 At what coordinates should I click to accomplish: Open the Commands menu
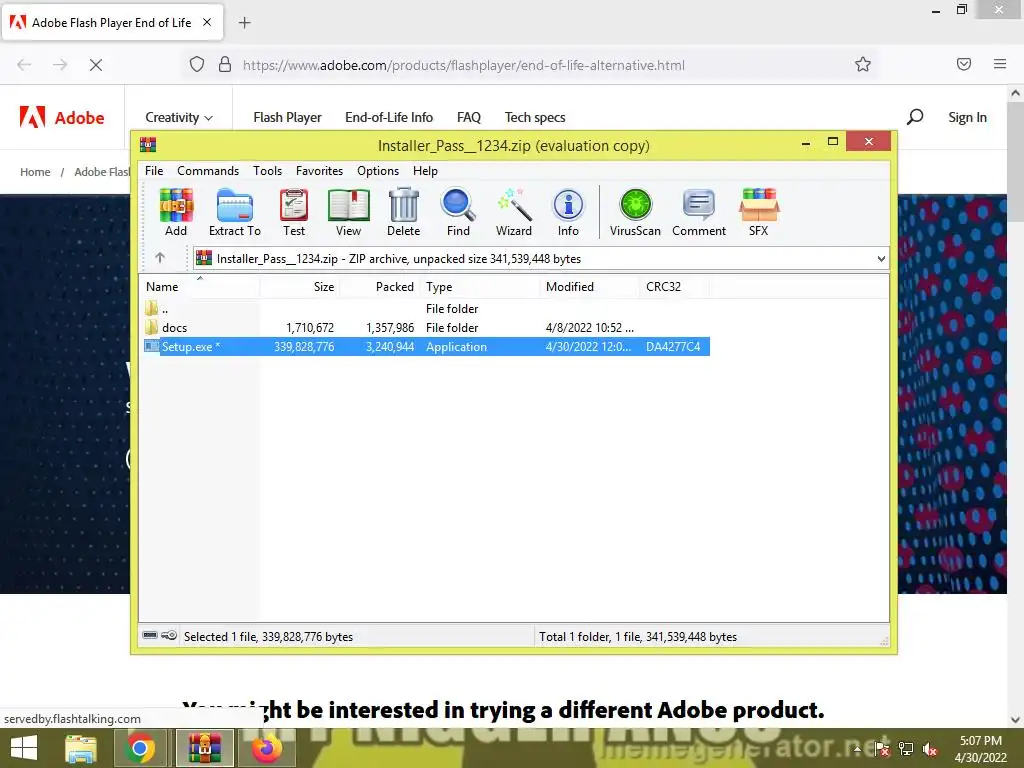(208, 170)
